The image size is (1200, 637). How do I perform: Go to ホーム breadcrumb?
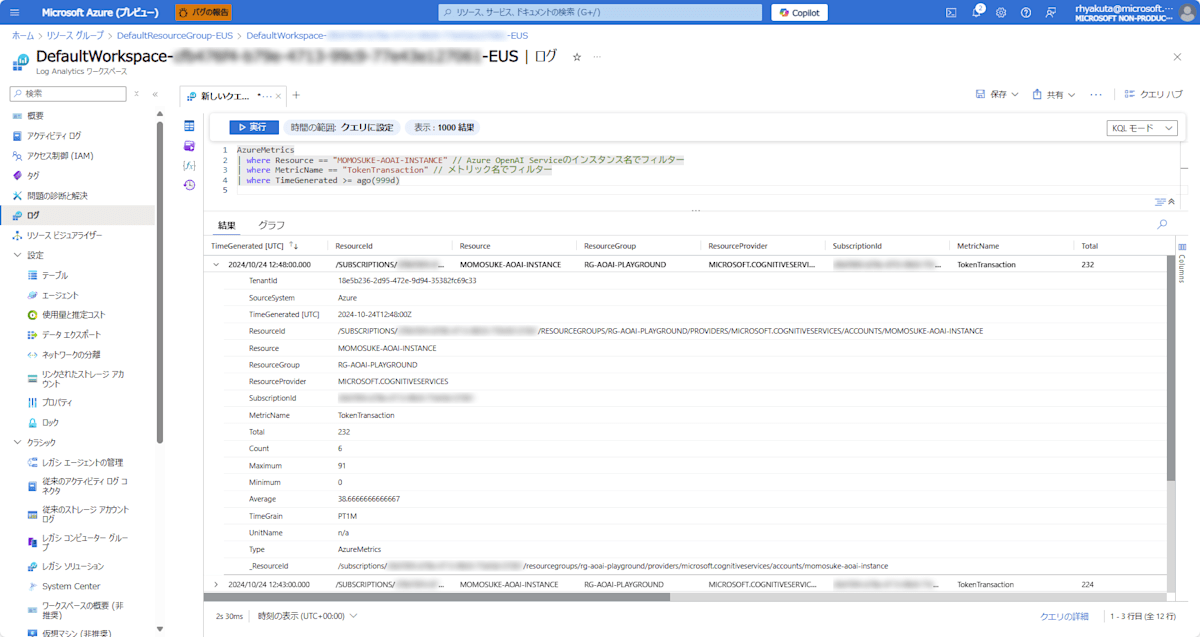click(x=23, y=35)
